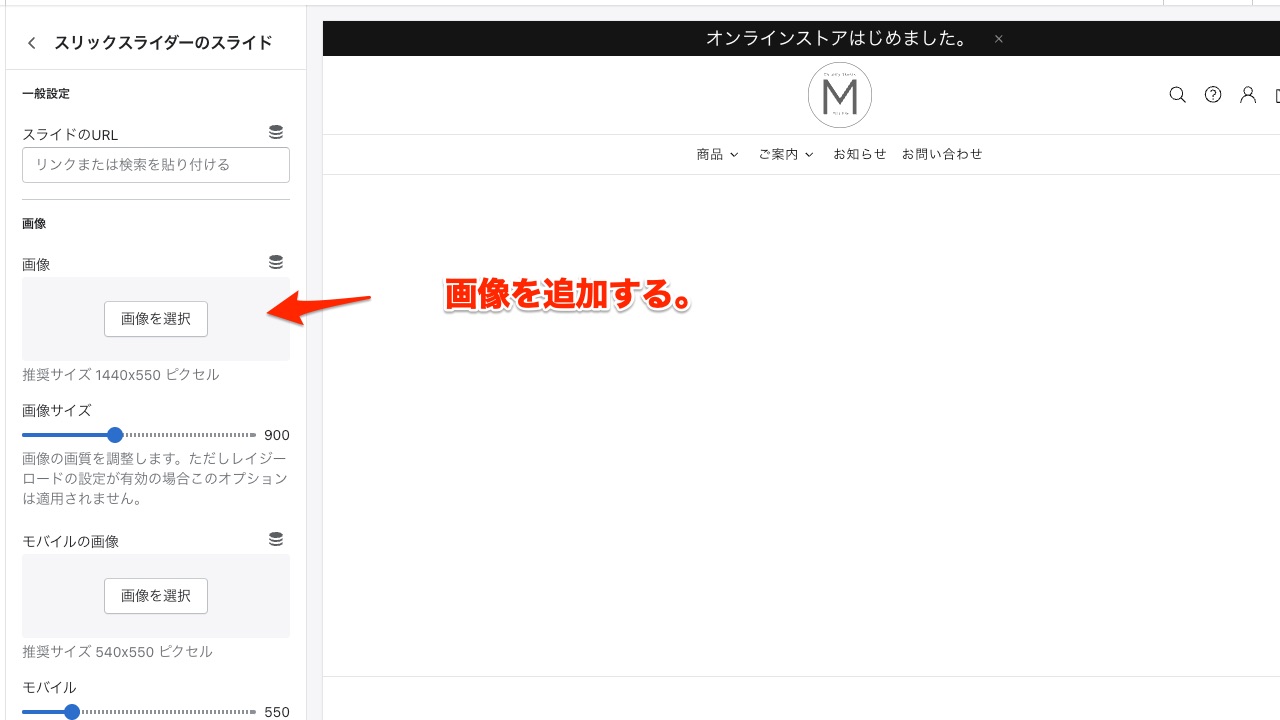Click the 550 mobile size value

[277, 712]
